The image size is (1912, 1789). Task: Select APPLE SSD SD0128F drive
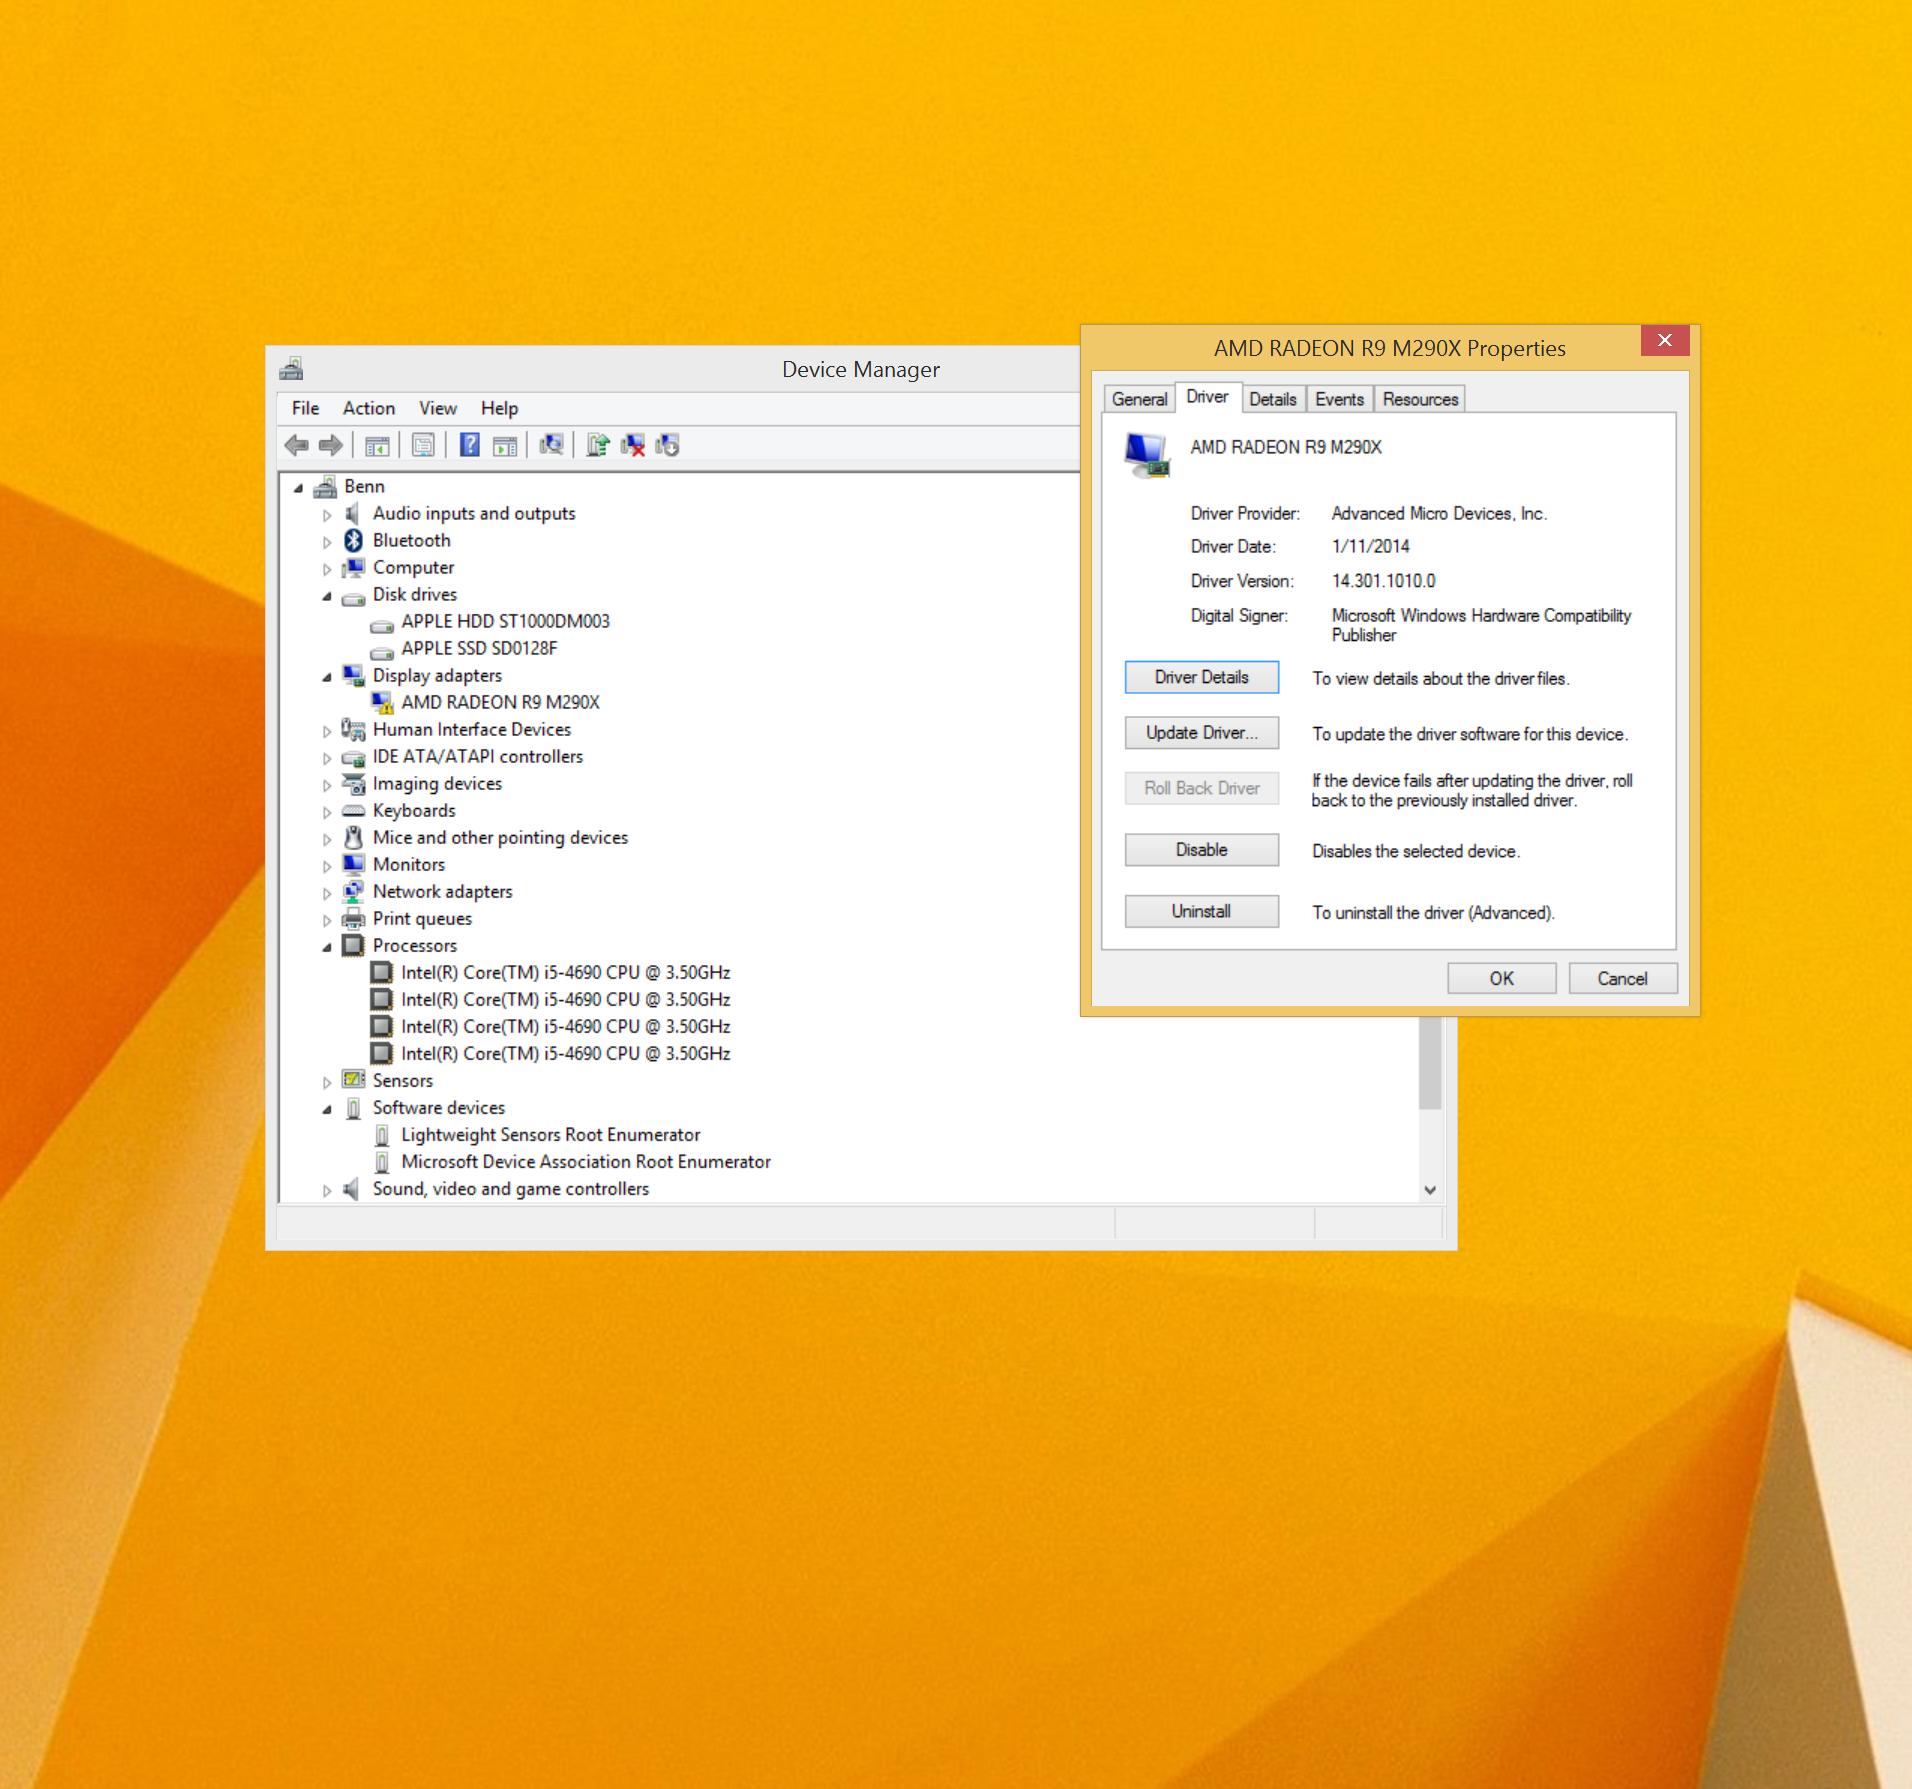tap(479, 648)
